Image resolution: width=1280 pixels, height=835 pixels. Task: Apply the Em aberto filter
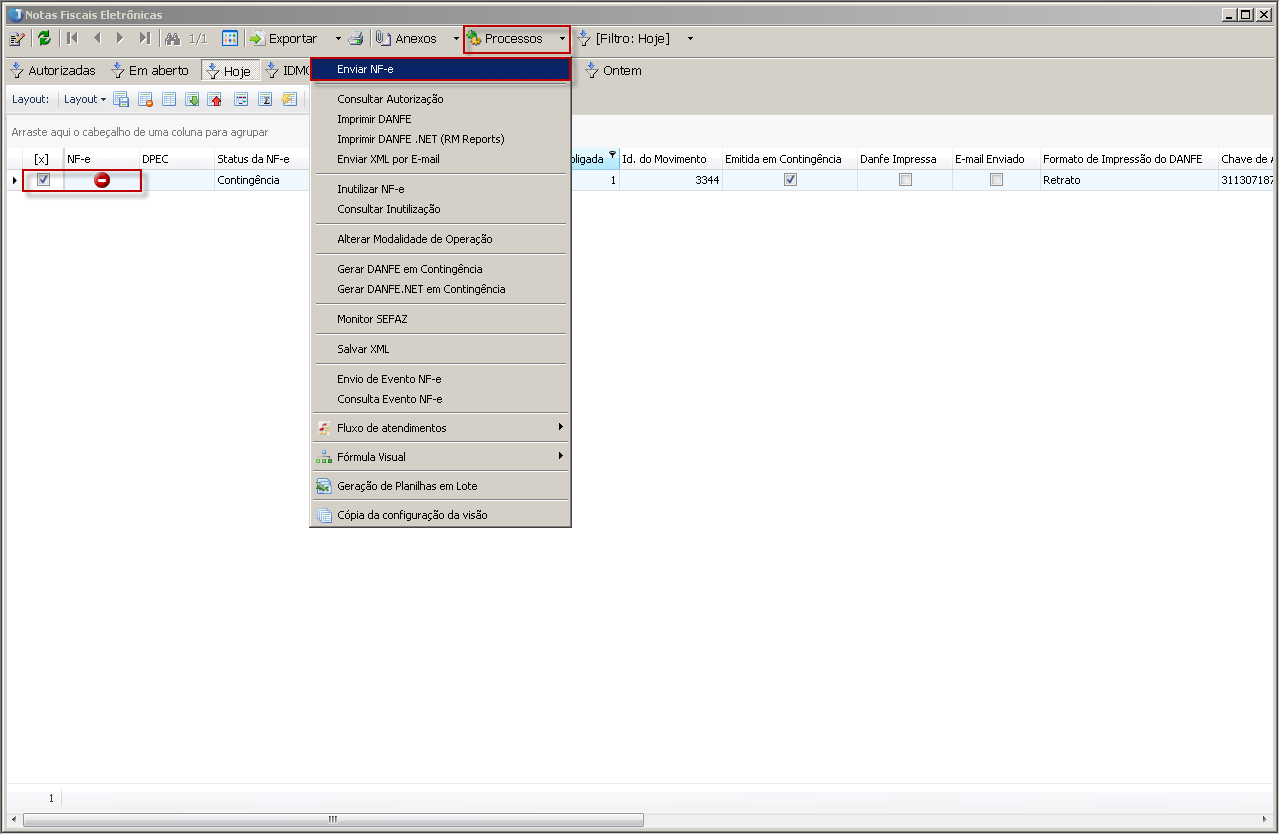coord(150,71)
